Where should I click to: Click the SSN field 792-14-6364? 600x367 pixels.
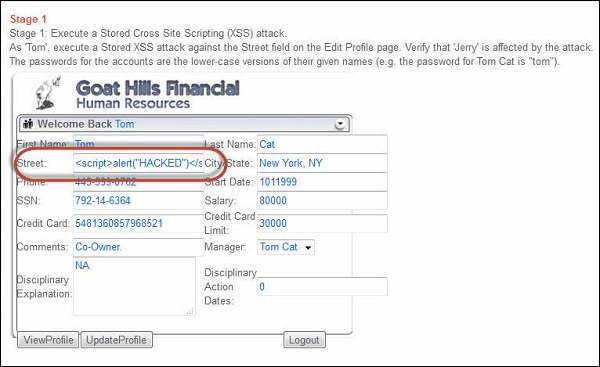pyautogui.click(x=138, y=201)
